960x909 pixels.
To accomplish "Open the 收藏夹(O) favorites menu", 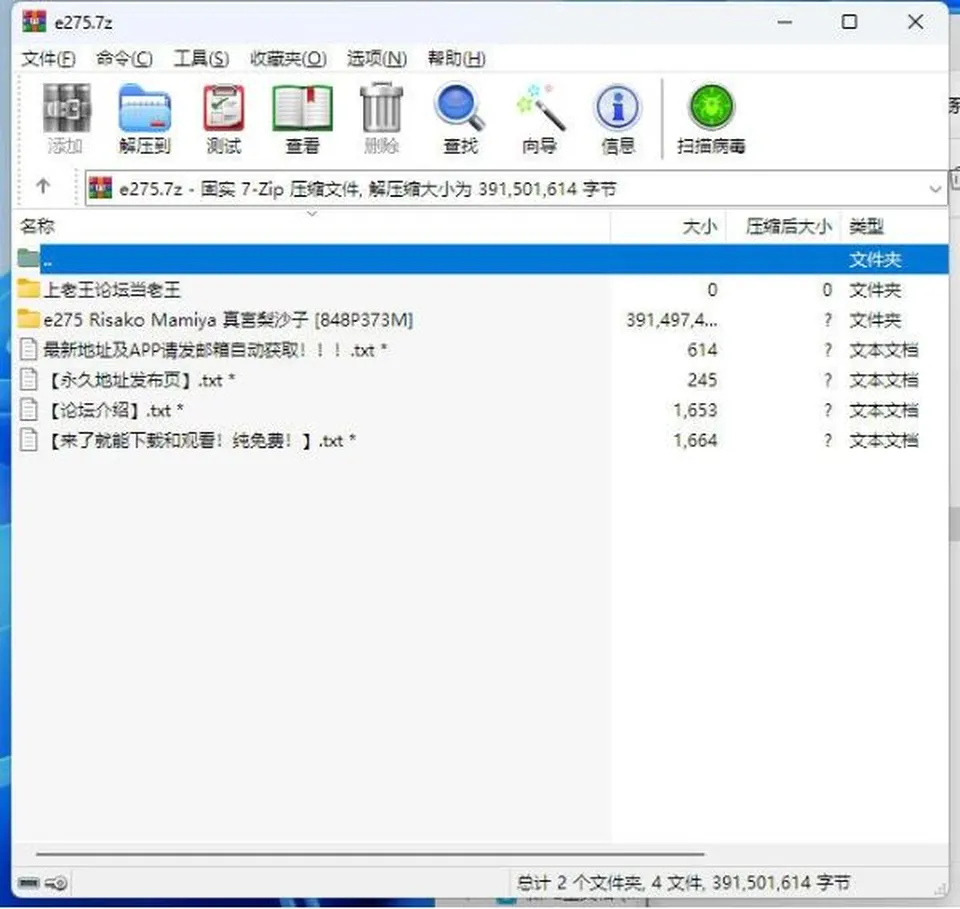I will click(x=288, y=59).
